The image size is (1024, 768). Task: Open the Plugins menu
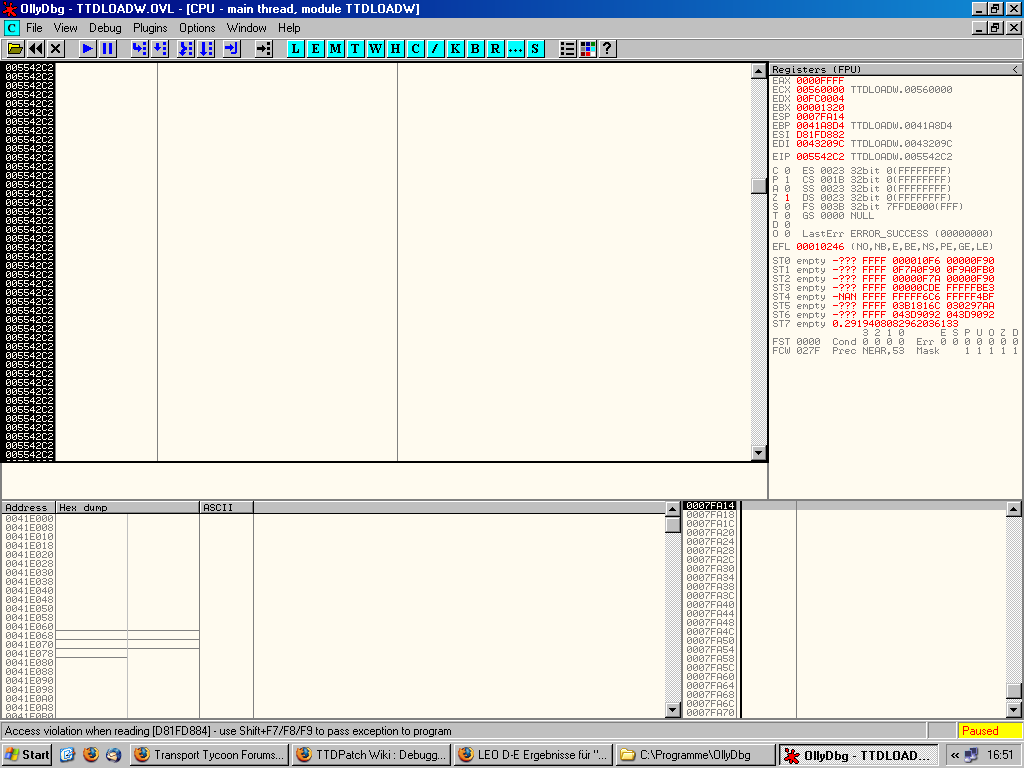(x=150, y=28)
